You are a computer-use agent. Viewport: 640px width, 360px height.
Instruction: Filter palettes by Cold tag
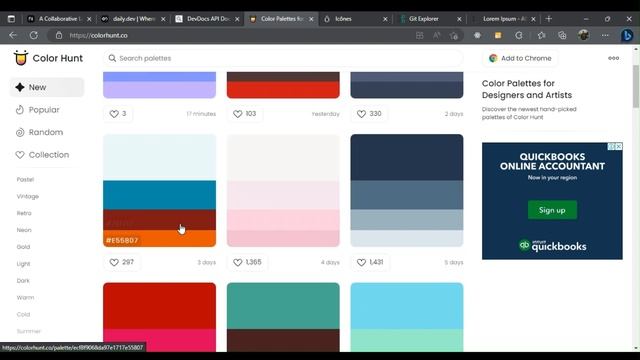coord(23,314)
